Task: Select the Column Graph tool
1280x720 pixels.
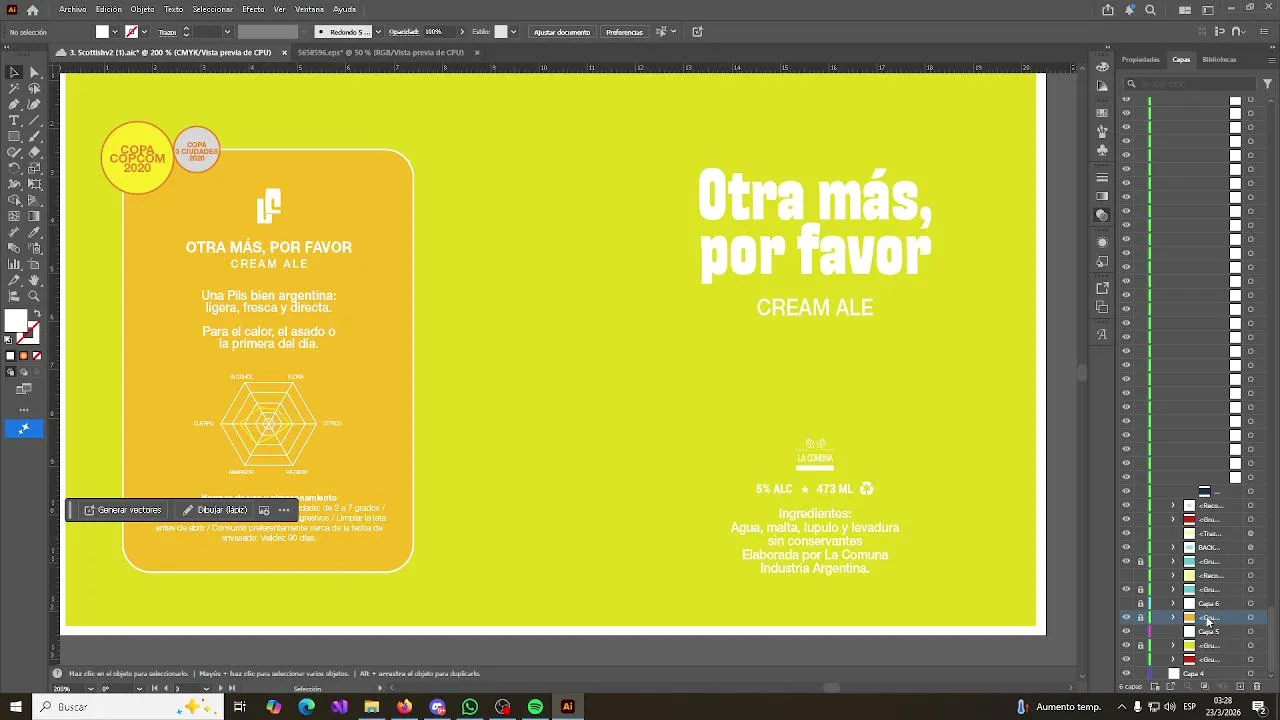Action: click(14, 265)
